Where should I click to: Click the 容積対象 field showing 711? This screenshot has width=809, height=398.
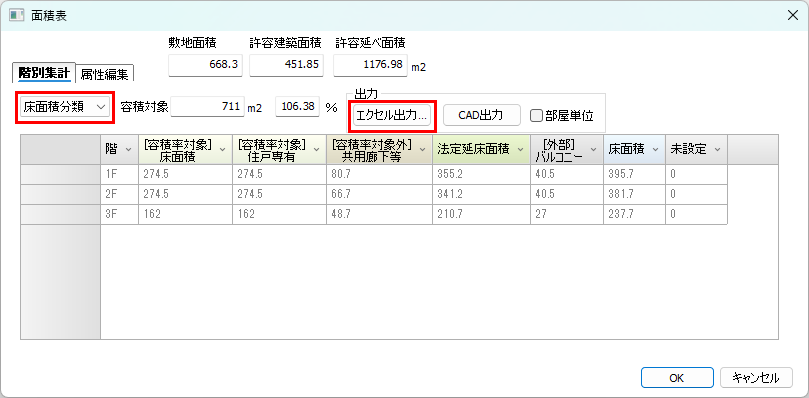pyautogui.click(x=206, y=107)
